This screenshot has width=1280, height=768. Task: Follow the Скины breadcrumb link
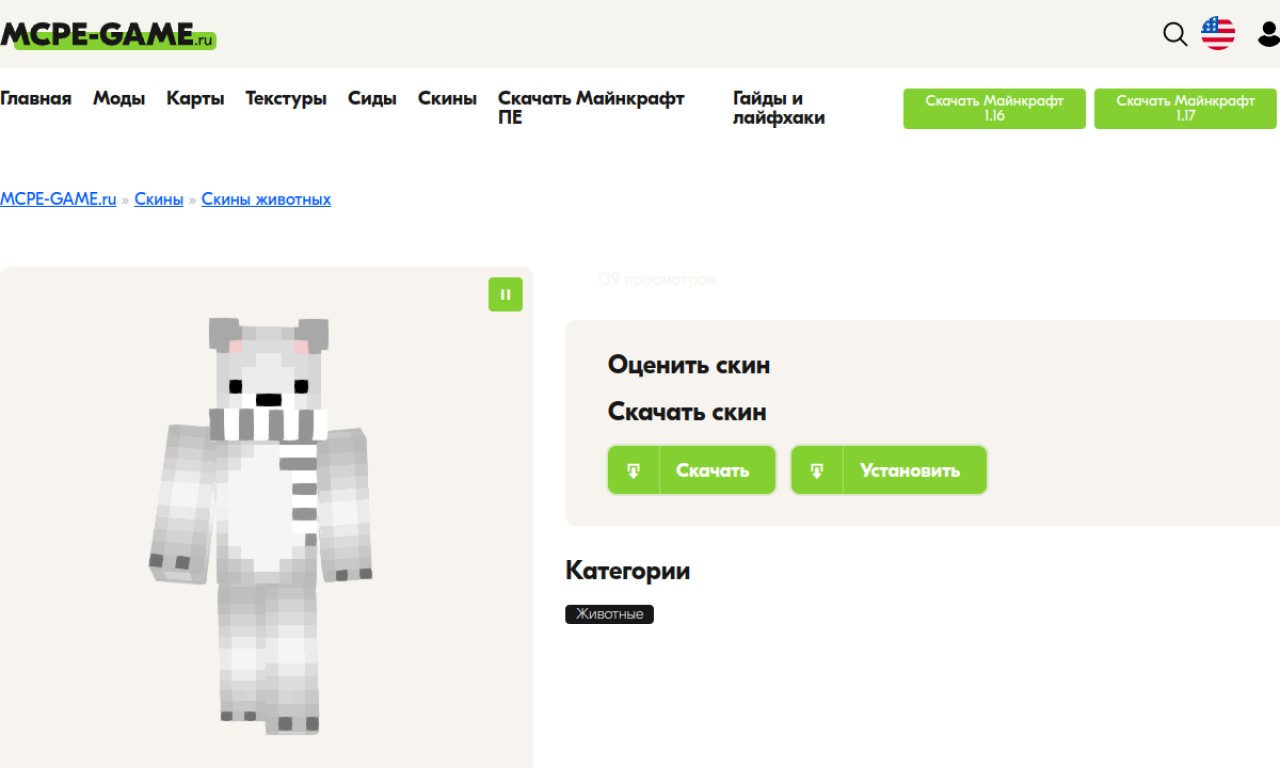pos(159,199)
